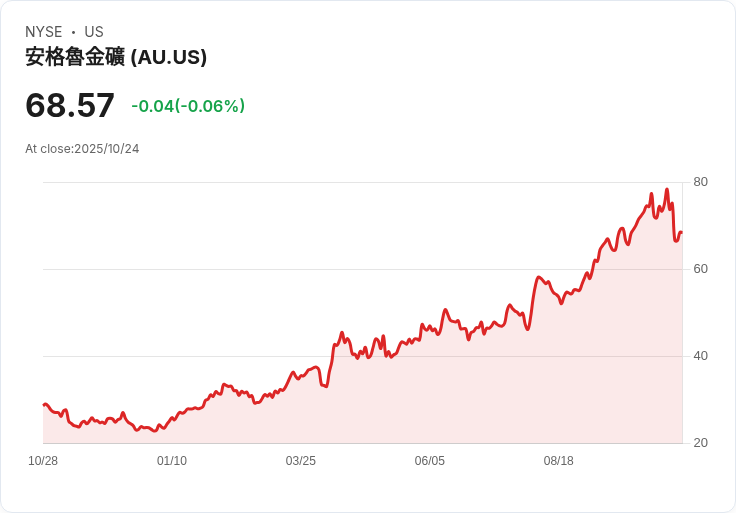Click the 60 value on the y-axis
This screenshot has height=513, width=736.
pyautogui.click(x=701, y=269)
